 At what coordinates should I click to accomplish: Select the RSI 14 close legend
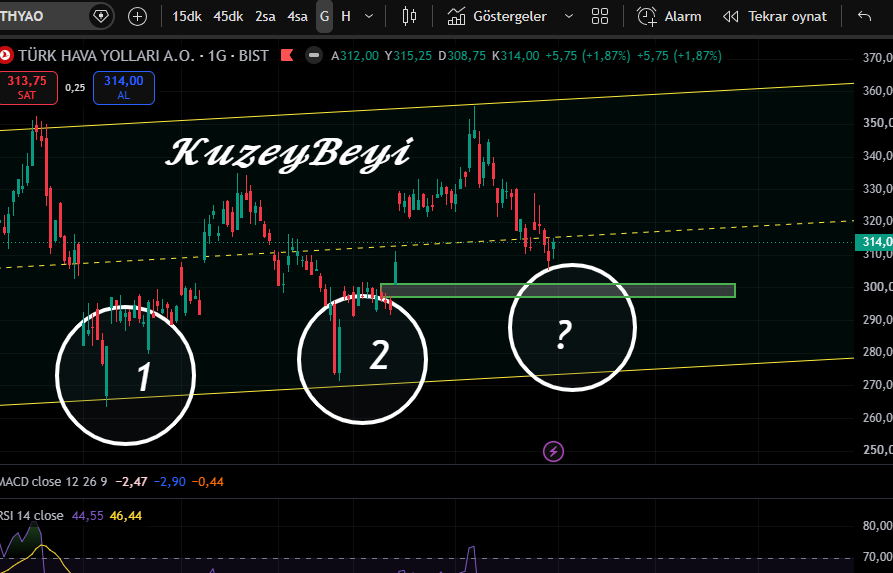pos(32,516)
